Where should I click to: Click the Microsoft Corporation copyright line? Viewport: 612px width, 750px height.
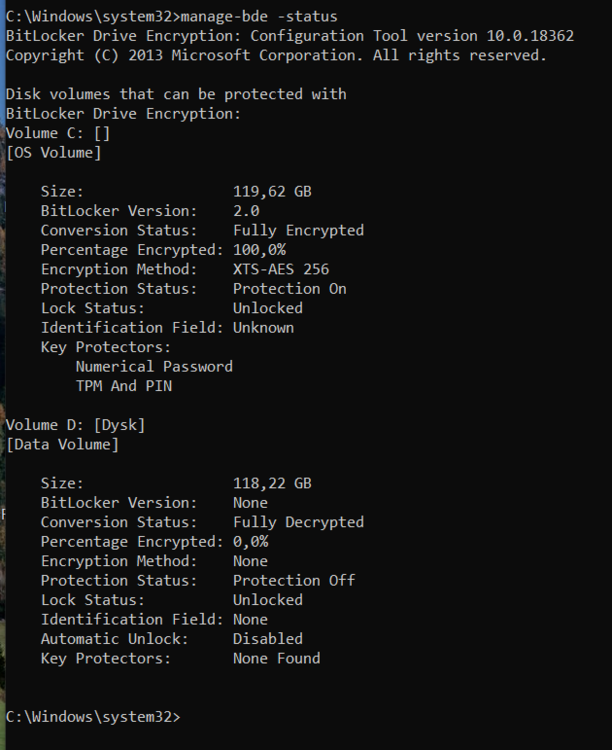pos(276,55)
